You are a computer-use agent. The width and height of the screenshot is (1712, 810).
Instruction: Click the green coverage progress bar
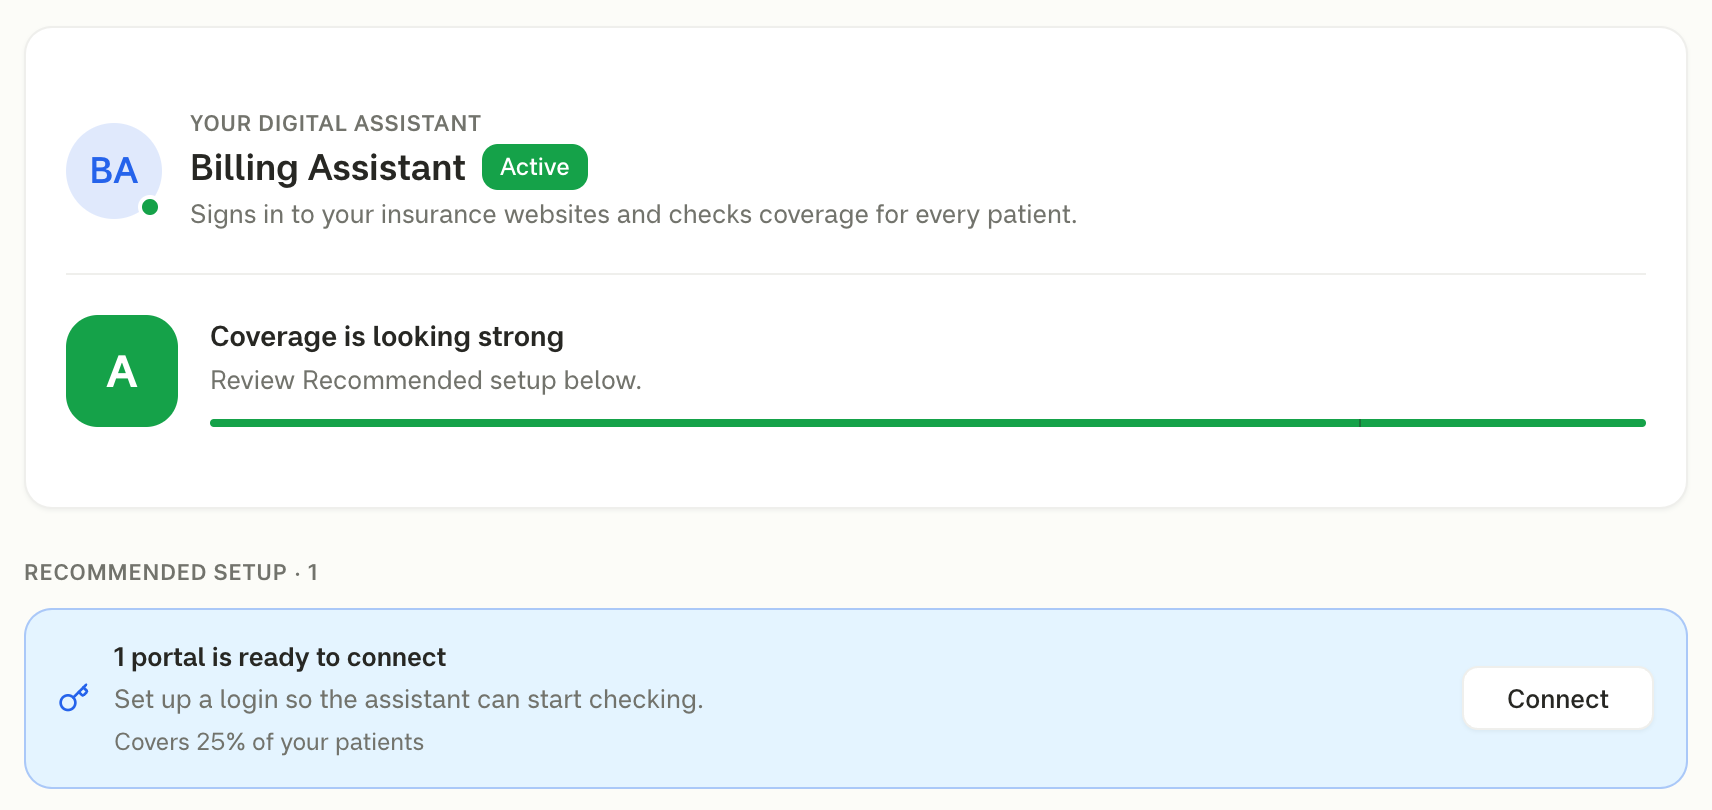(x=928, y=423)
